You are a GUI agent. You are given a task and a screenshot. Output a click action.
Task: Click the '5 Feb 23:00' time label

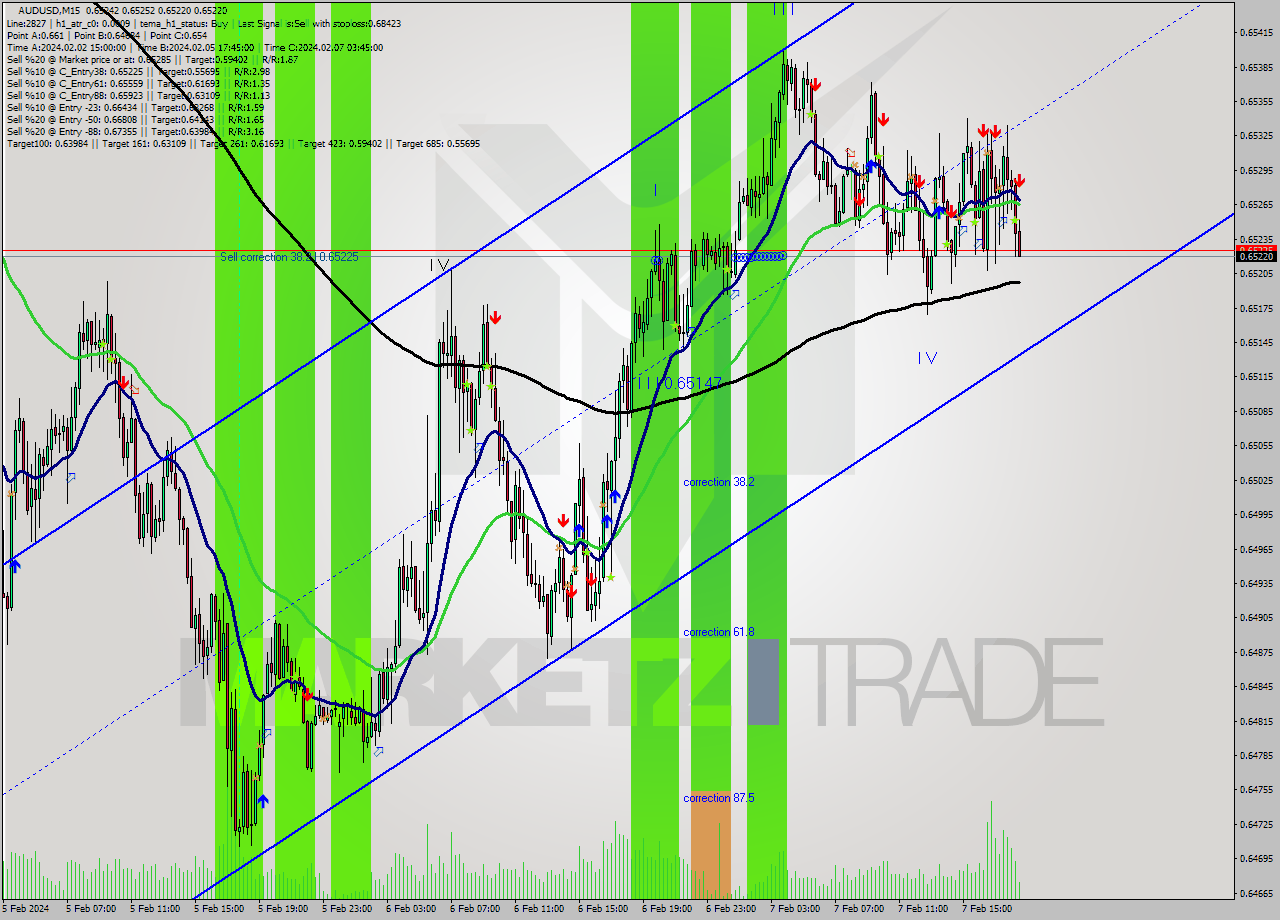tap(347, 909)
